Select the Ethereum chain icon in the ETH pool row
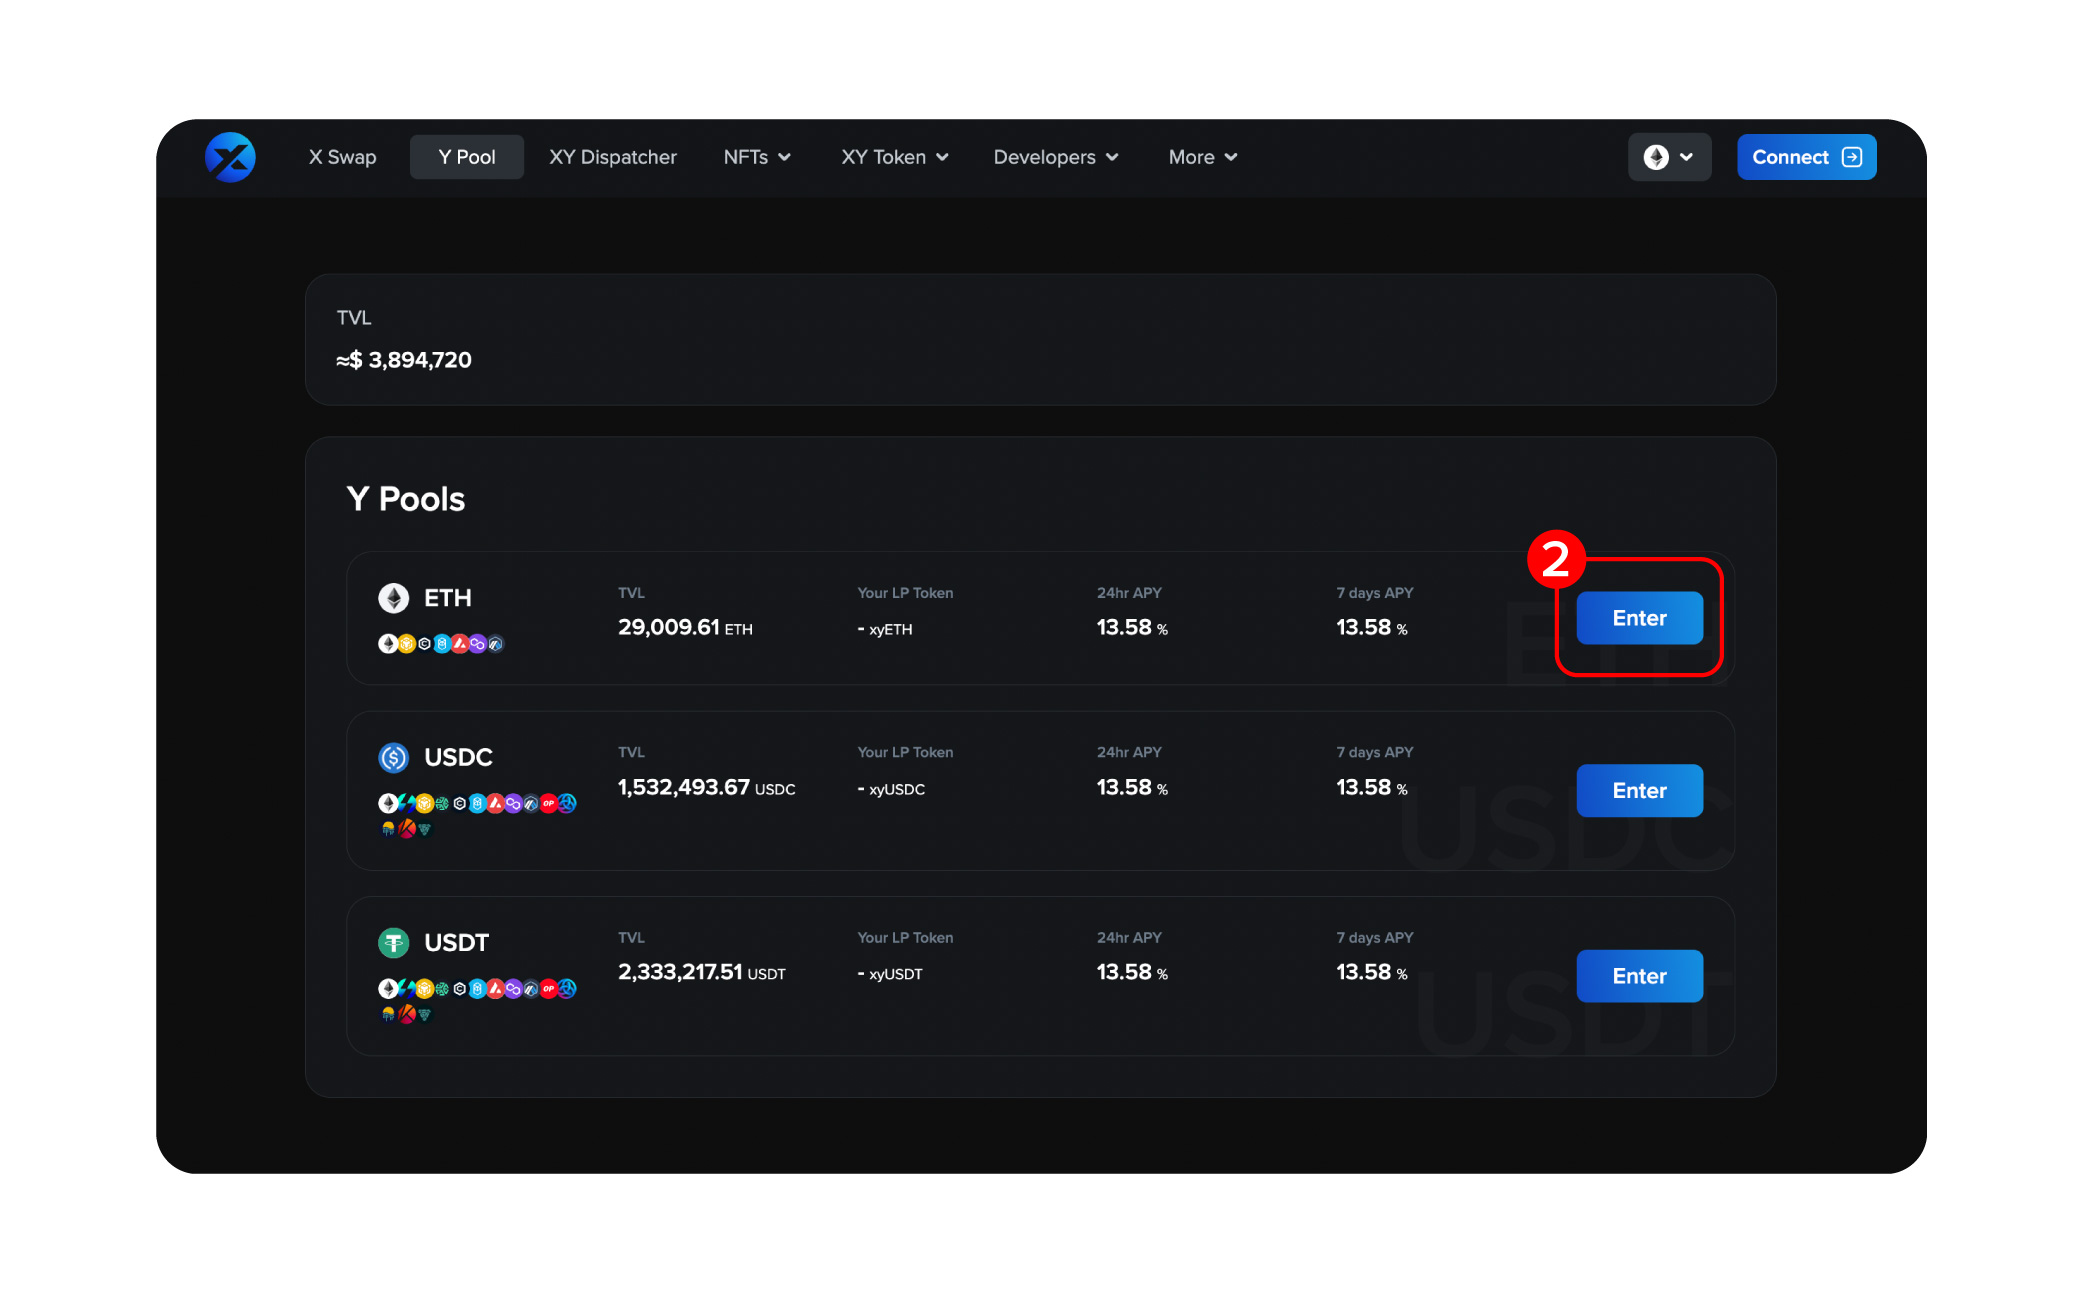 click(x=388, y=644)
